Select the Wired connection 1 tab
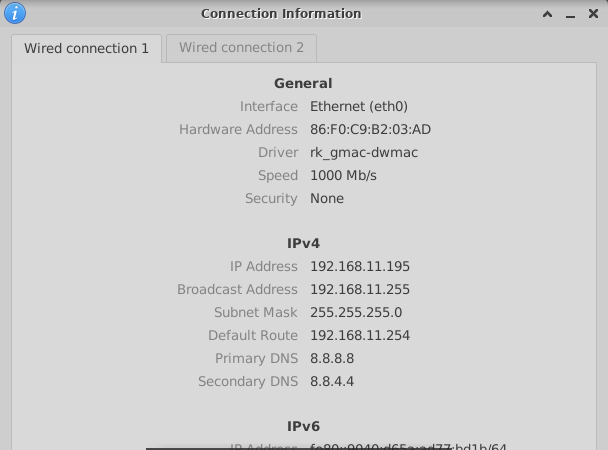 point(86,48)
